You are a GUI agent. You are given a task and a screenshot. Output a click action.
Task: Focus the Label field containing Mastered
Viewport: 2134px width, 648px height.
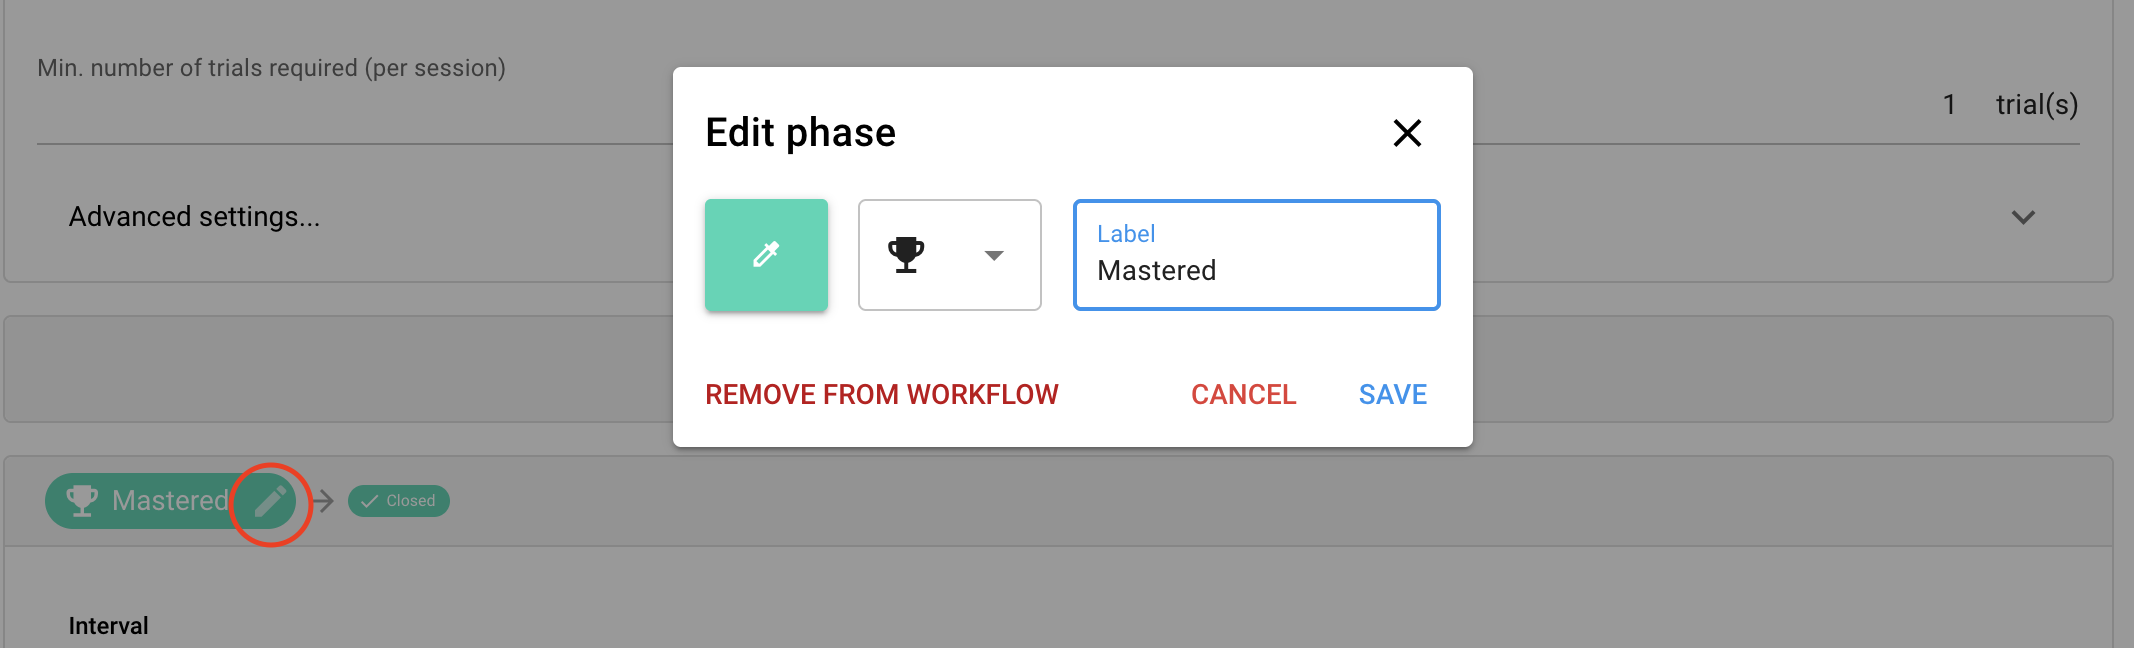[1256, 270]
